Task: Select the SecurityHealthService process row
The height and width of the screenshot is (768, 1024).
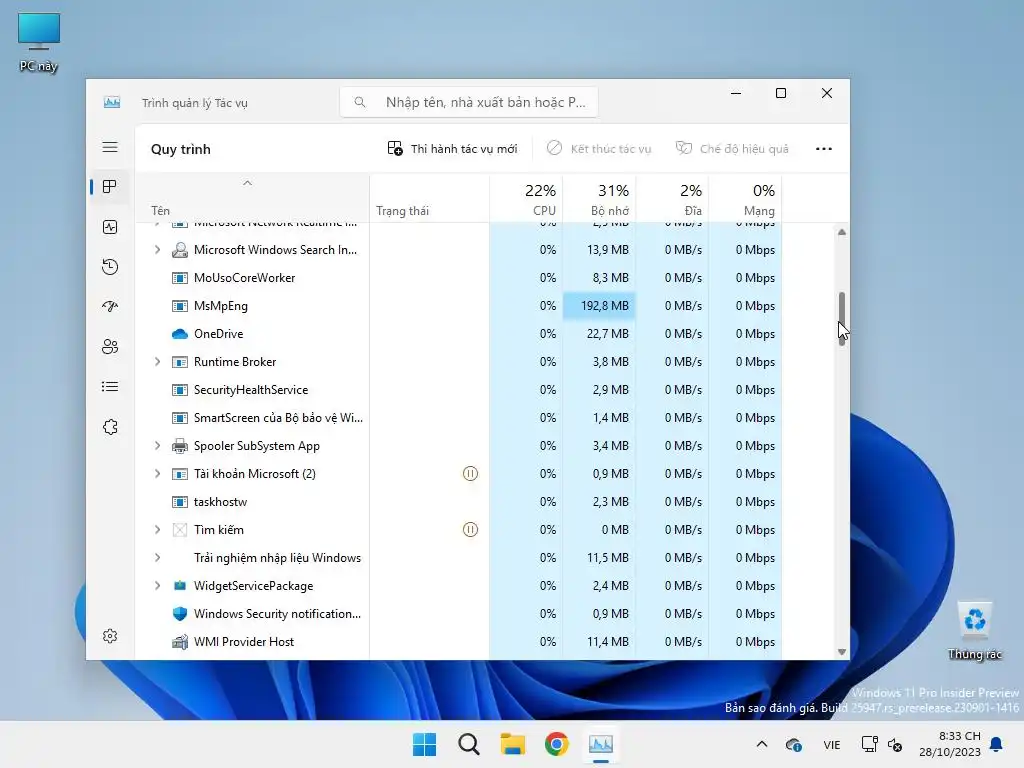Action: click(x=458, y=390)
